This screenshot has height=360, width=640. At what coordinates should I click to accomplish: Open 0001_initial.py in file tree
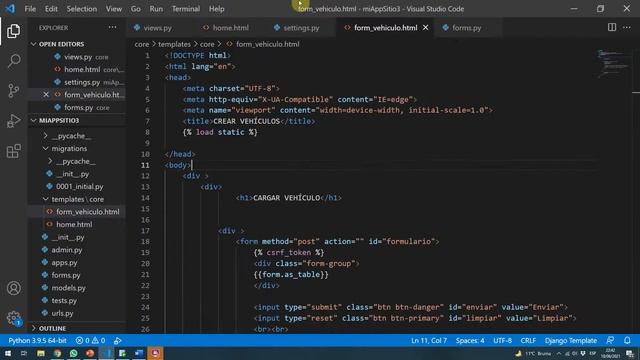pos(80,187)
